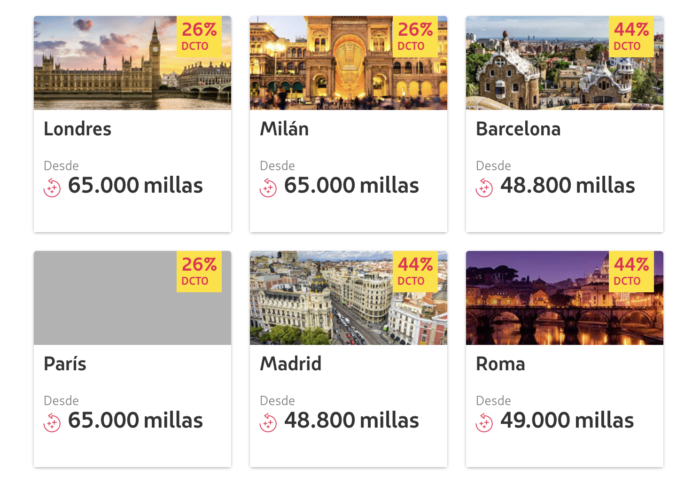
Task: Open the Roma bridge night photo
Action: [565, 298]
